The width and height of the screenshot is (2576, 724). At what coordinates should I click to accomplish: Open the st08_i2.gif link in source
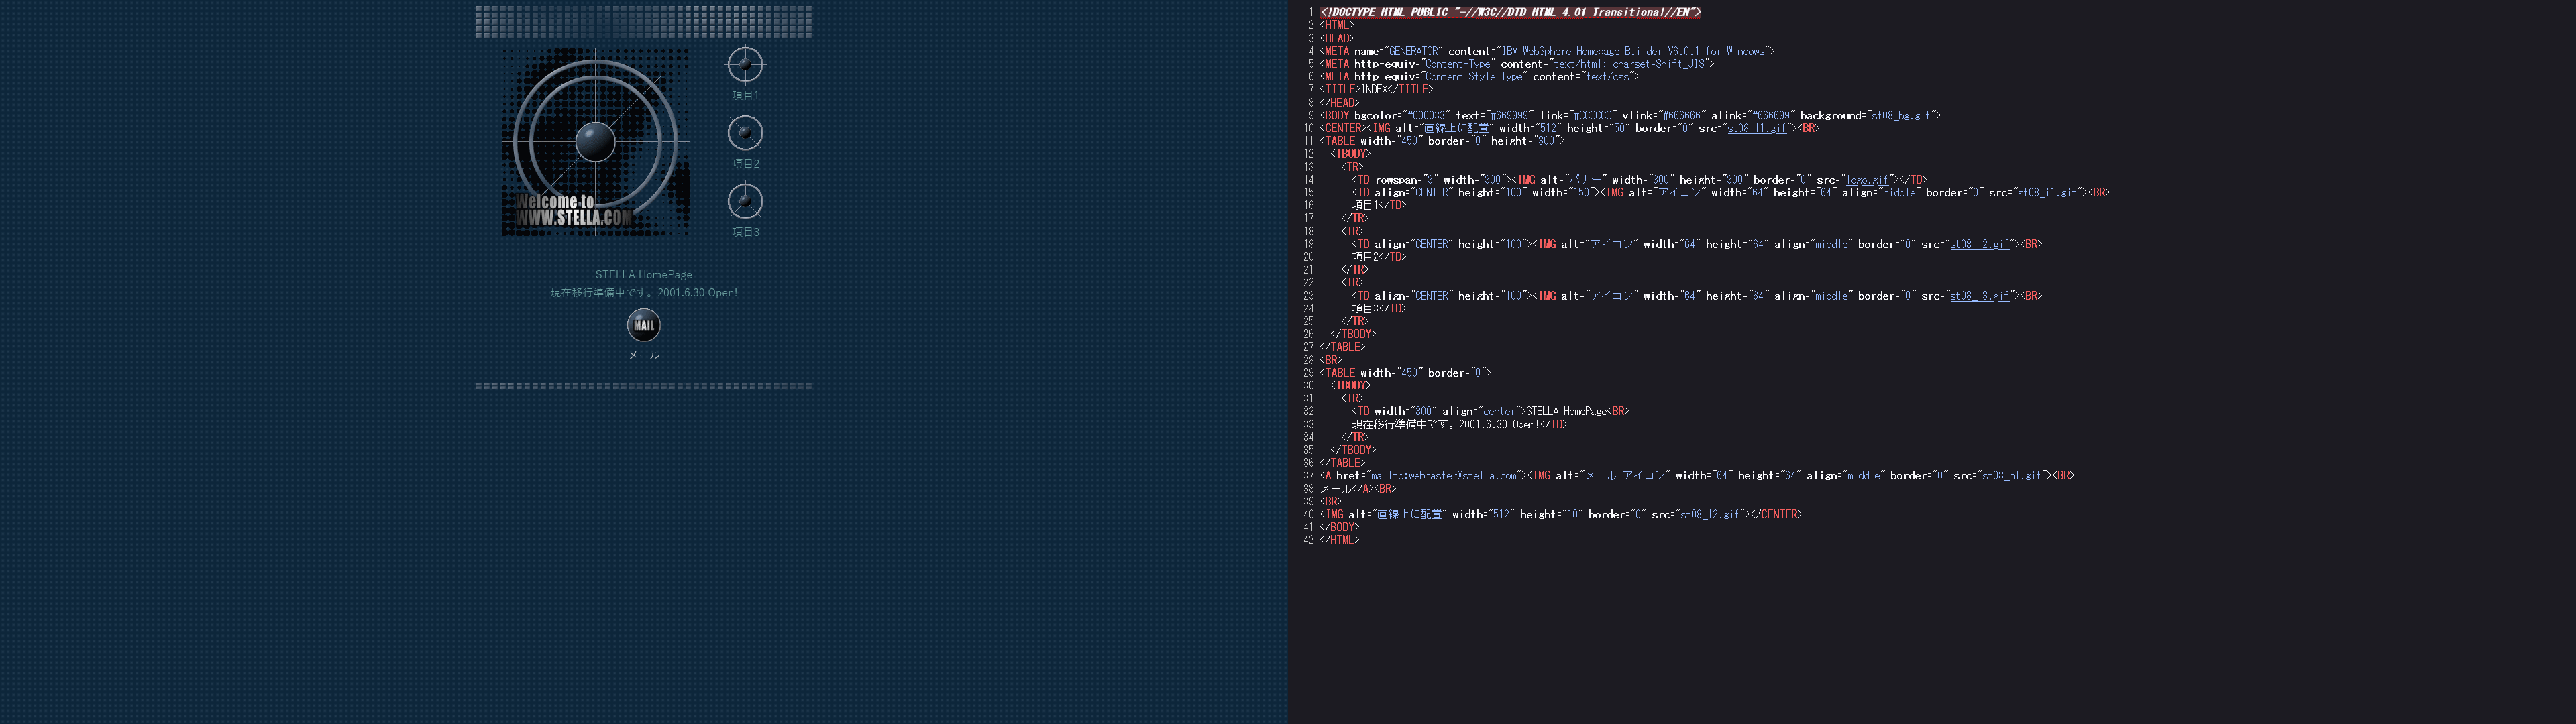[1979, 245]
